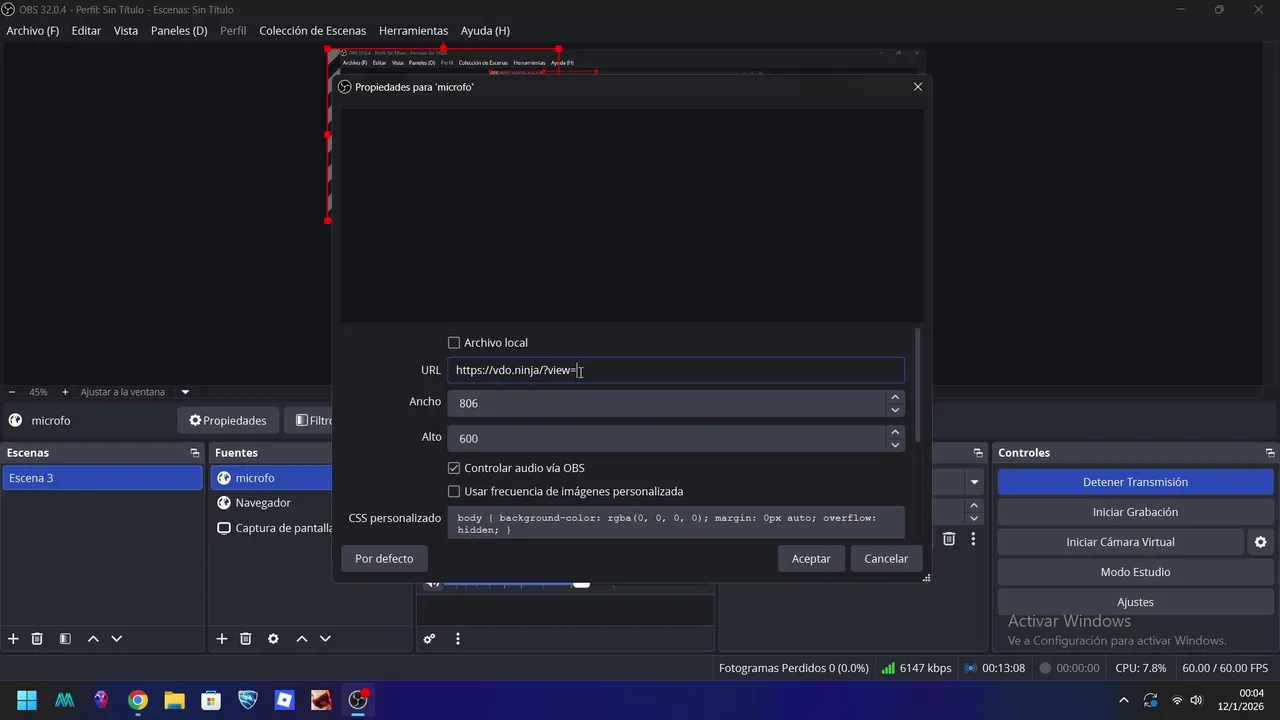The image size is (1280, 720).
Task: Open scene filters icon in Escenas panel
Action: 65,639
